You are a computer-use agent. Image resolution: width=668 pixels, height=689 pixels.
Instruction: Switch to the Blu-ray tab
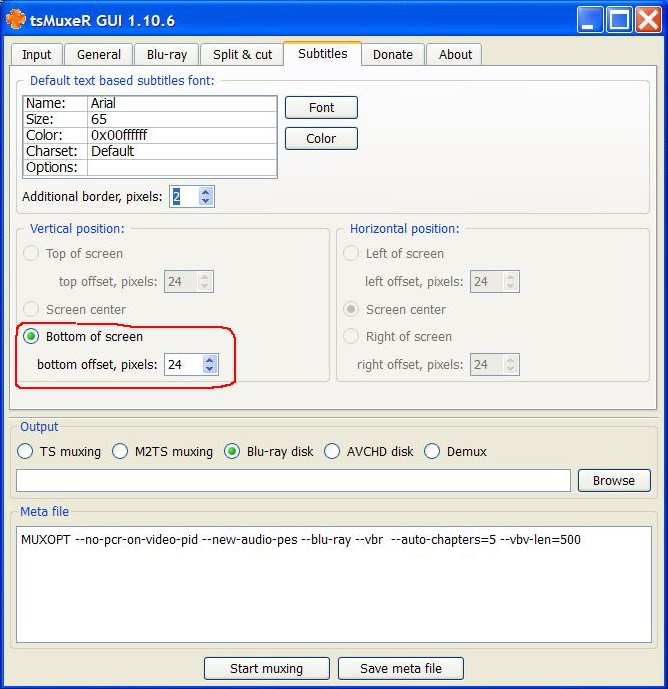pyautogui.click(x=167, y=54)
